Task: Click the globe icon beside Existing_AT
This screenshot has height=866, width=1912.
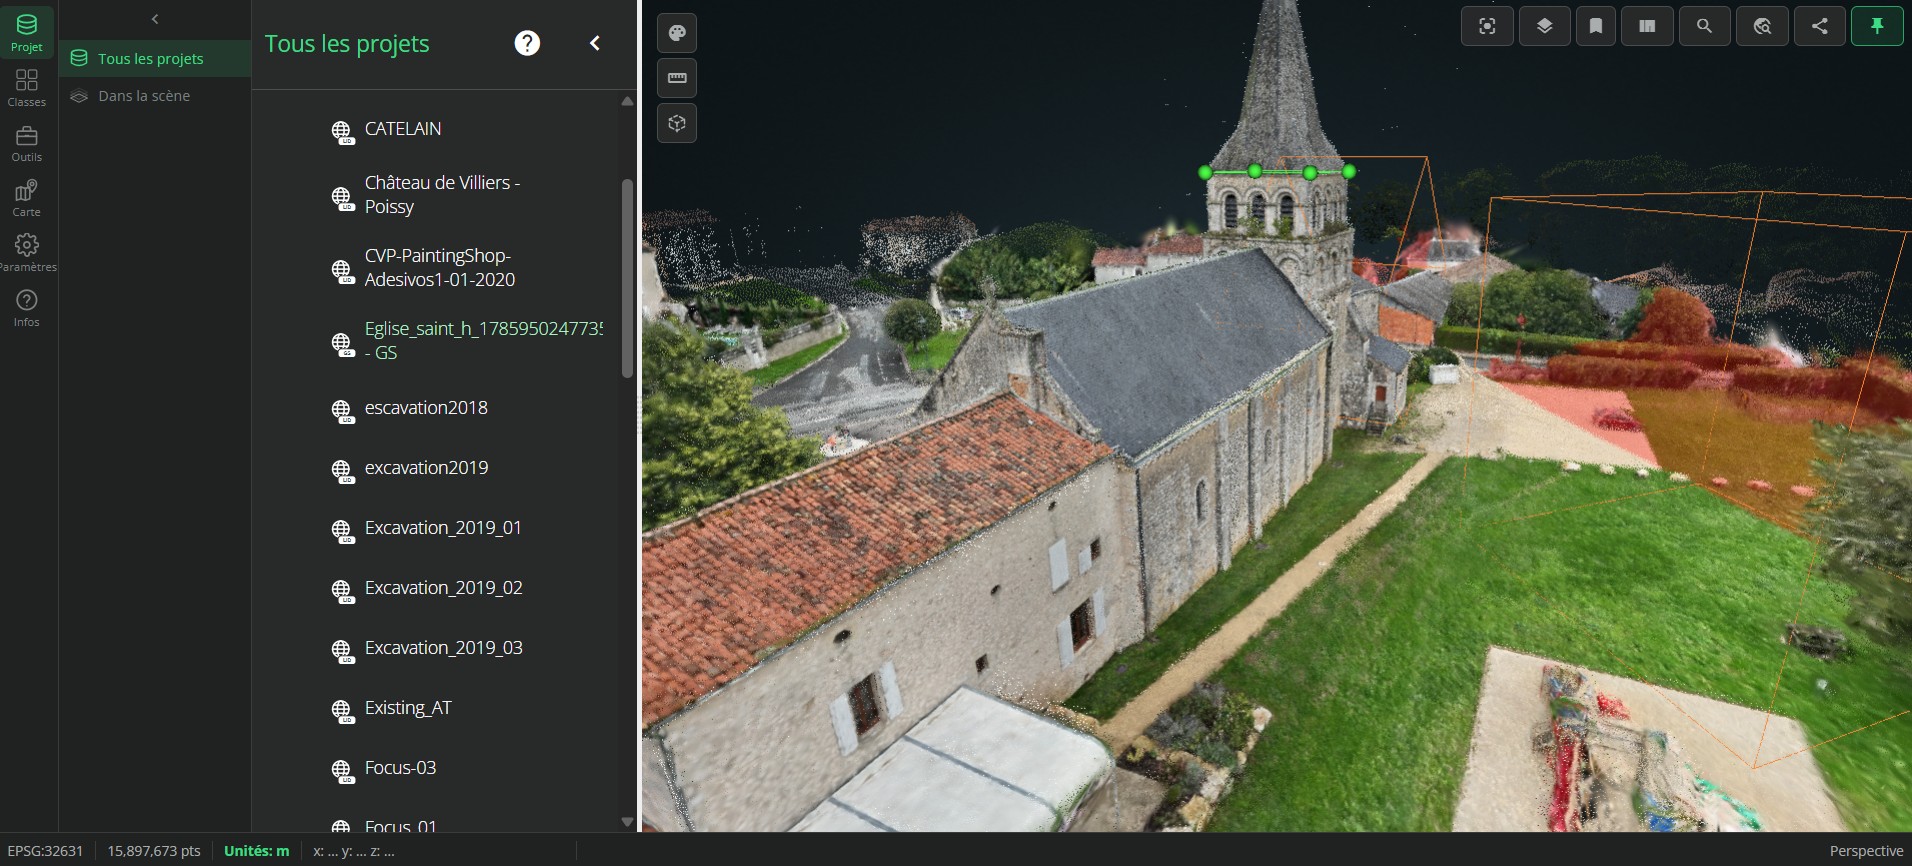Action: (342, 711)
